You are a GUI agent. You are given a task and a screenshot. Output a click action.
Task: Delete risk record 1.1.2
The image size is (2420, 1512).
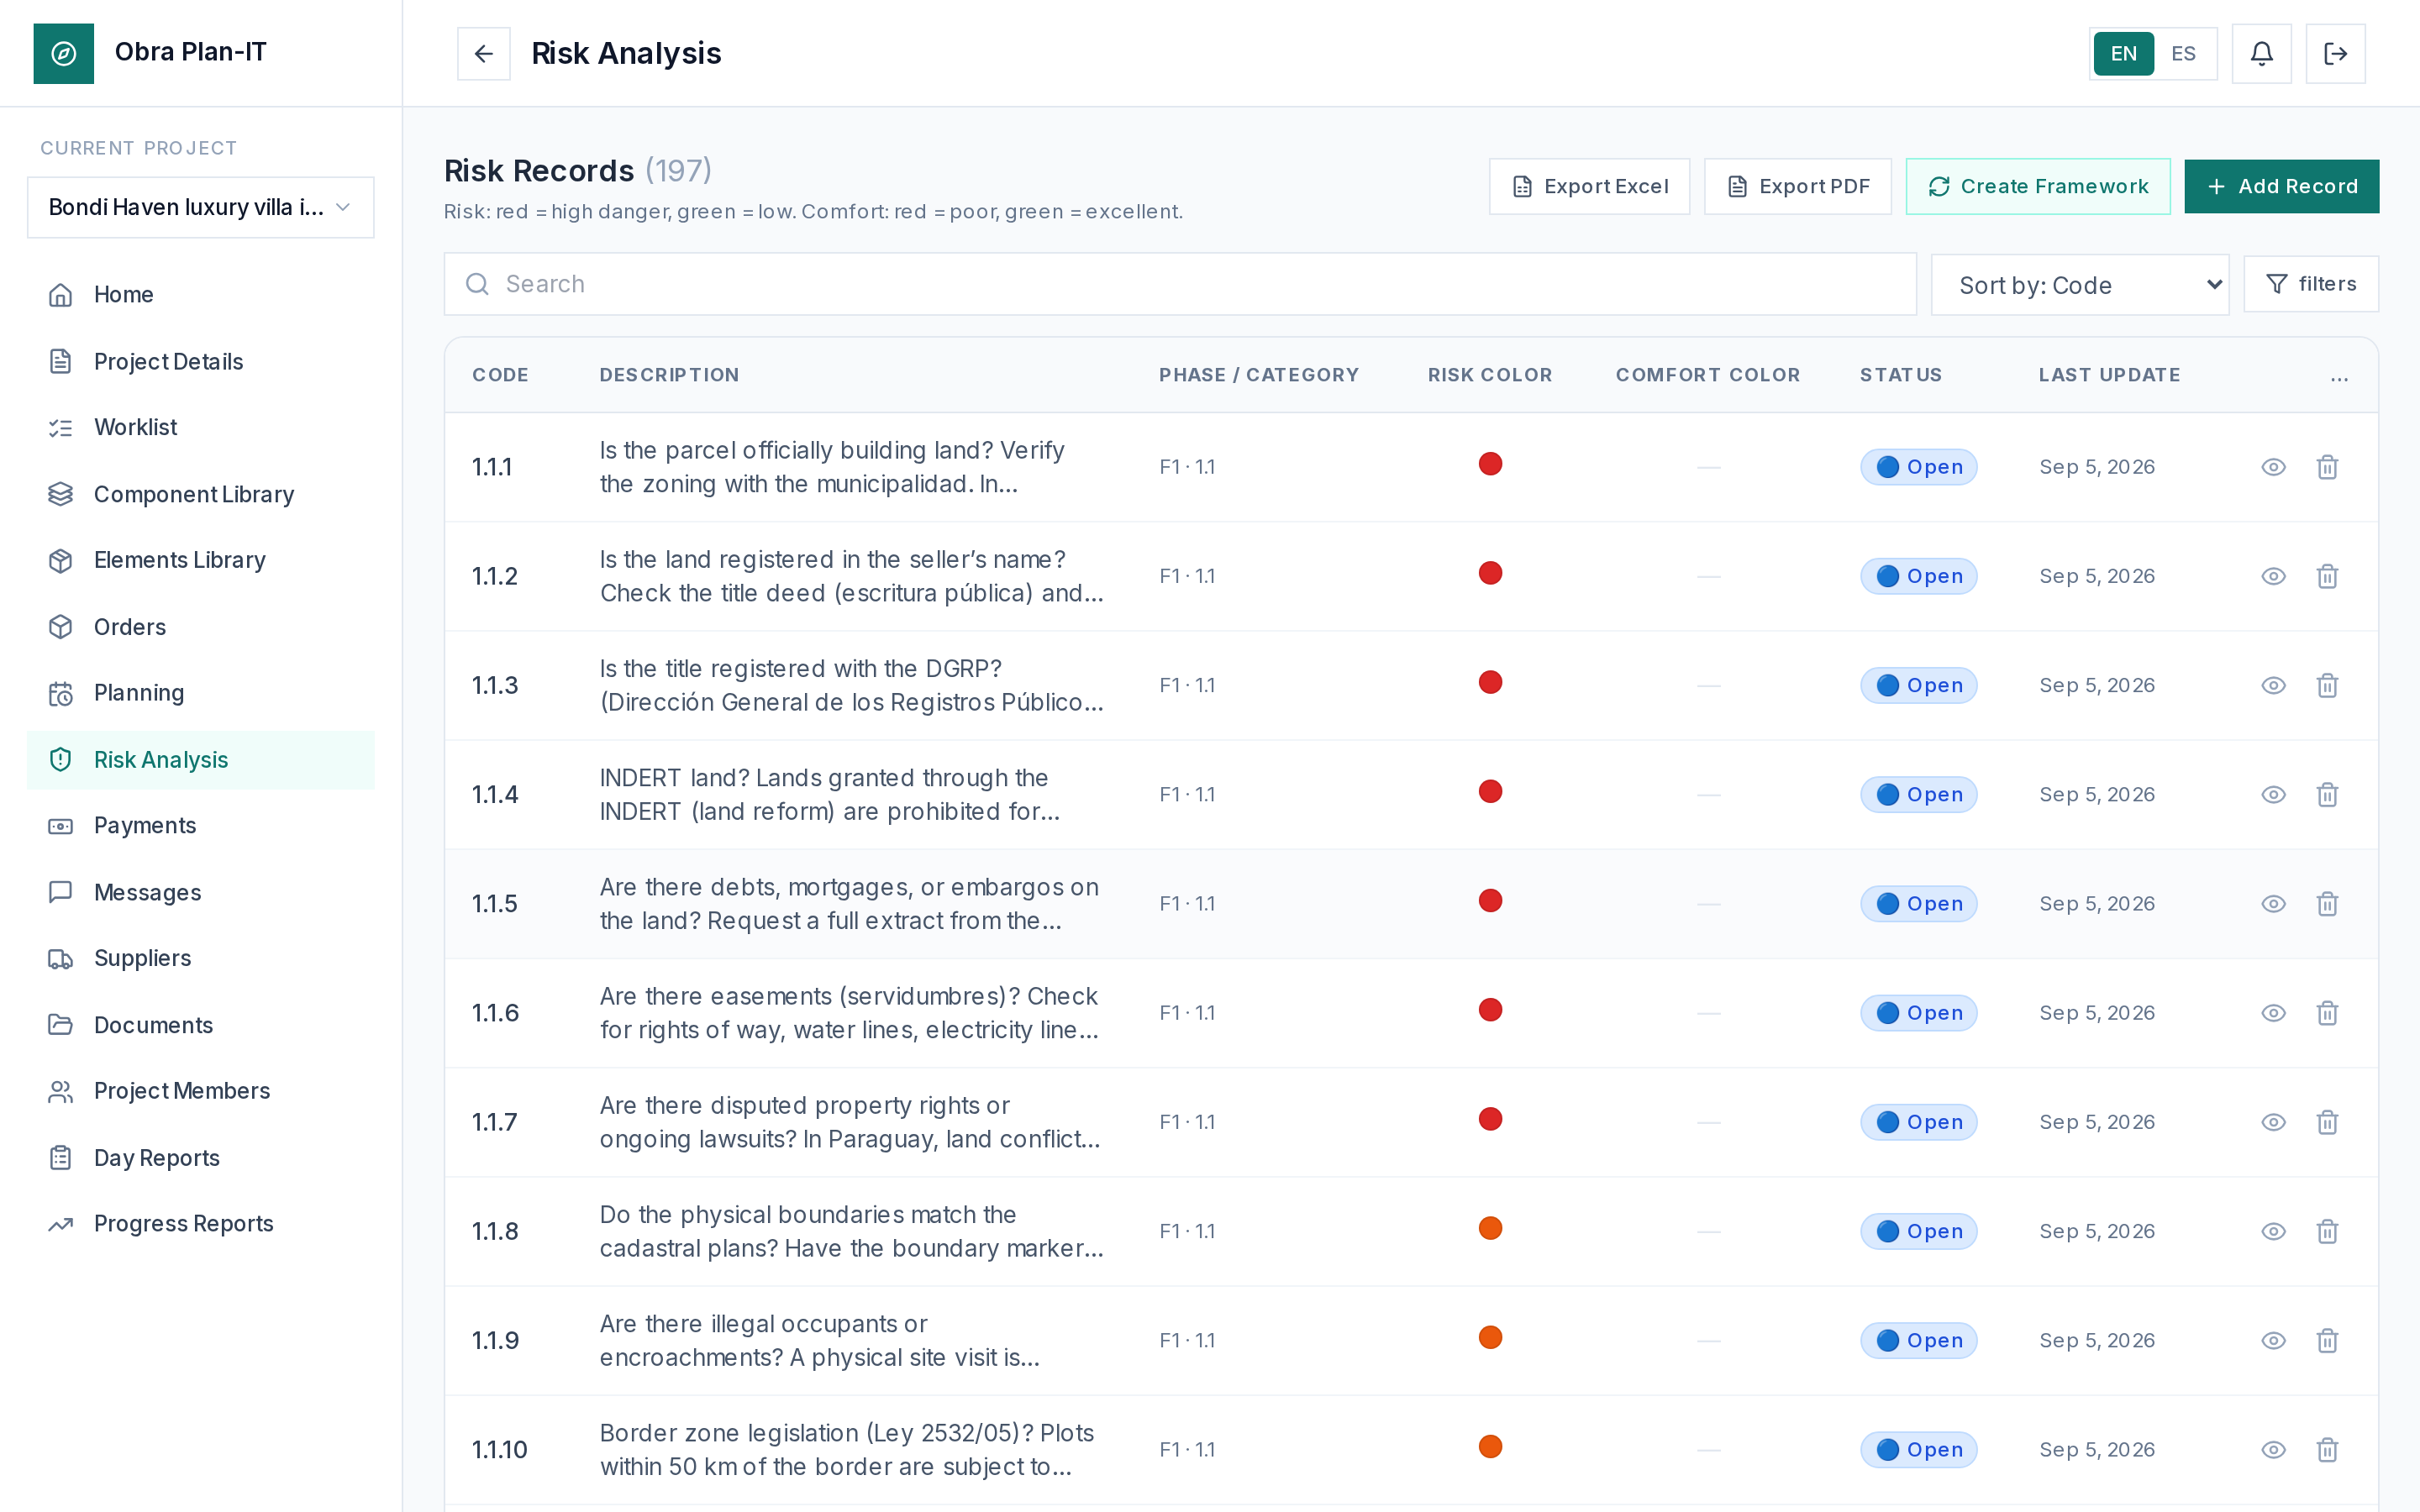[x=2327, y=576]
